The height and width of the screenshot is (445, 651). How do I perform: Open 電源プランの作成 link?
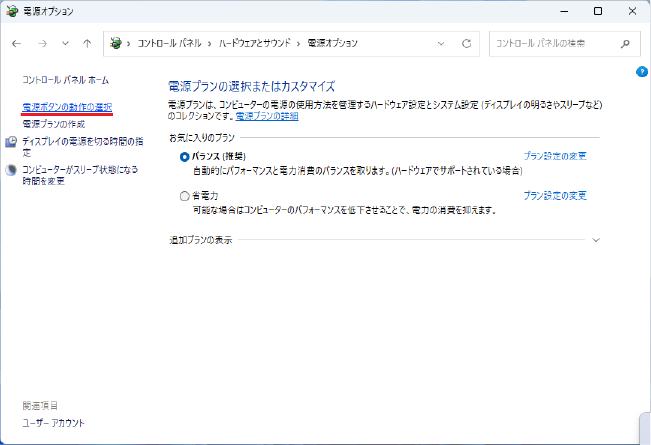[x=54, y=124]
